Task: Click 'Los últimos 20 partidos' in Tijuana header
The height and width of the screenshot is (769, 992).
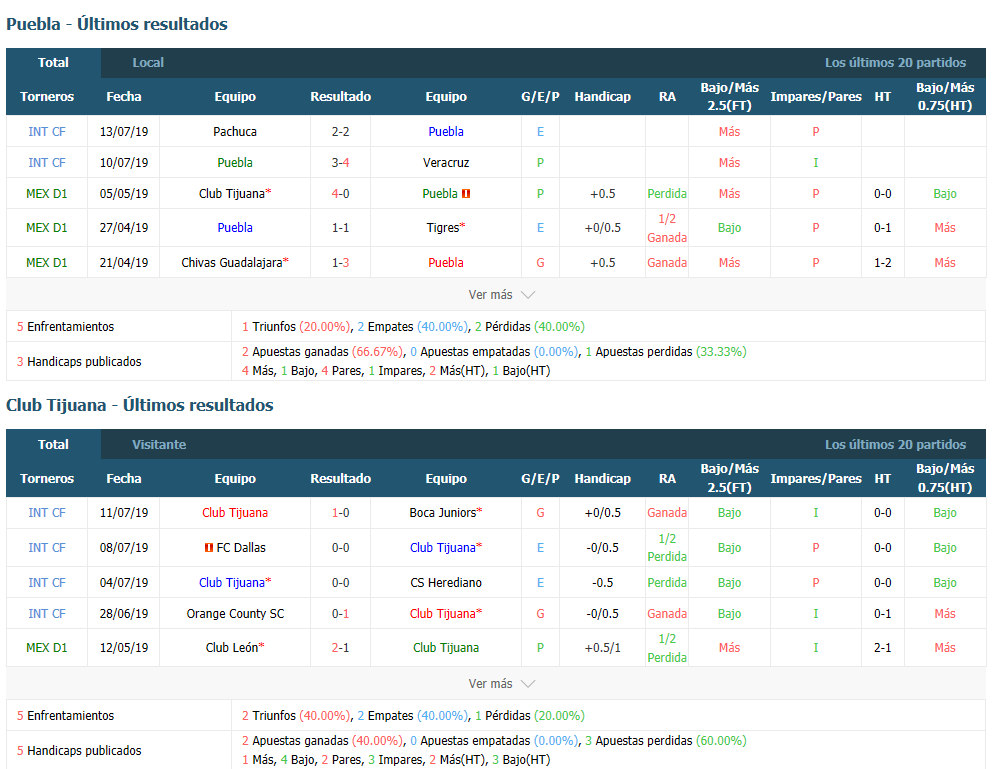Action: coord(895,445)
